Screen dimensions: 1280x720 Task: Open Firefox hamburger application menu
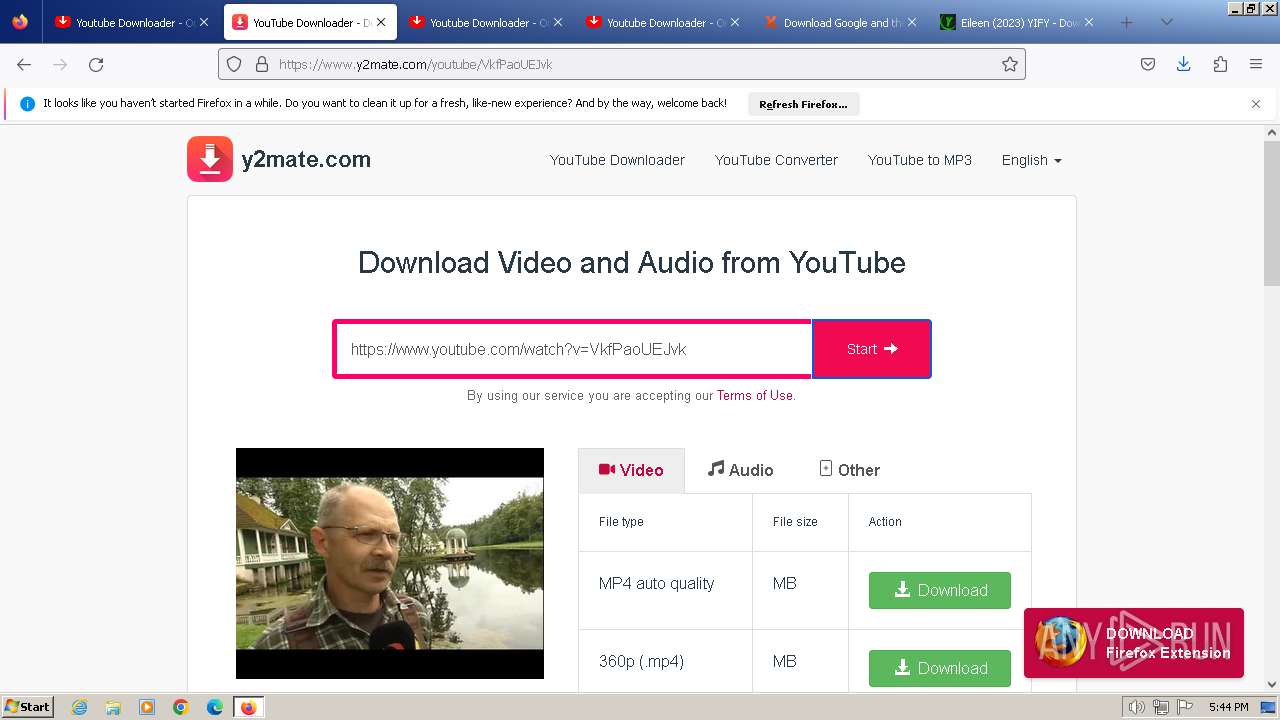[1256, 64]
